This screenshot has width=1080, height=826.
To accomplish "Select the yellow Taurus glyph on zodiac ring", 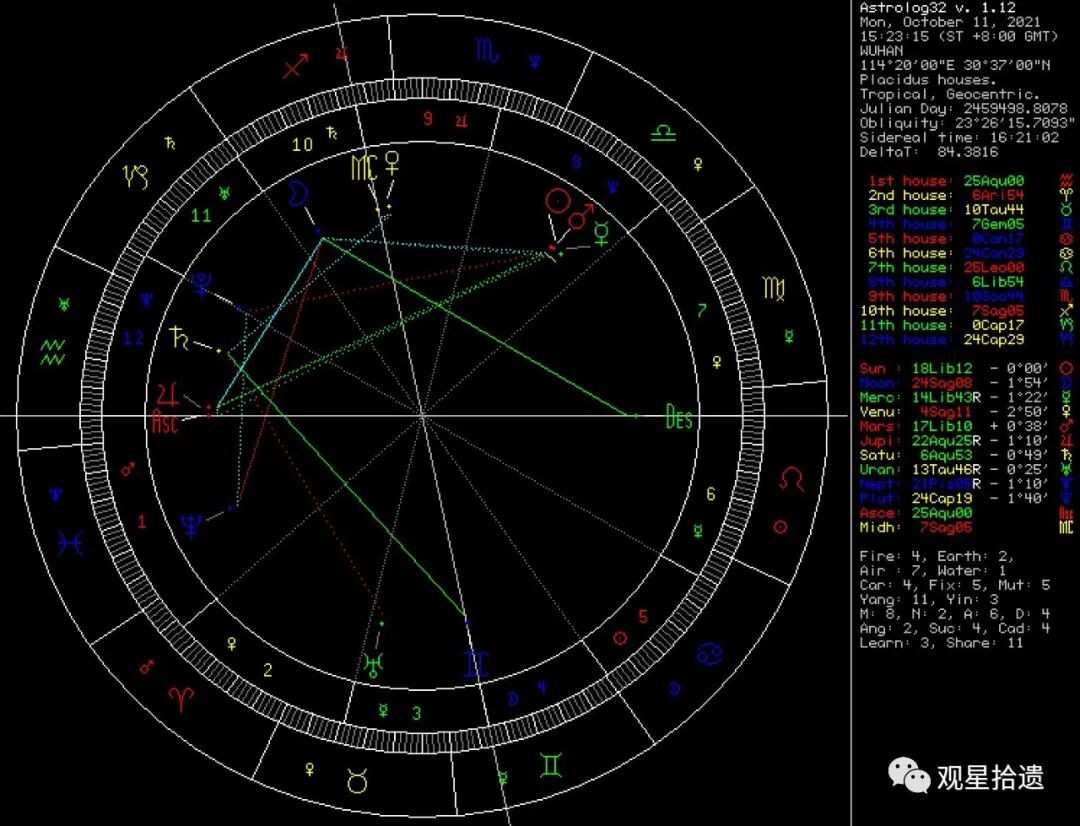I will tap(357, 781).
